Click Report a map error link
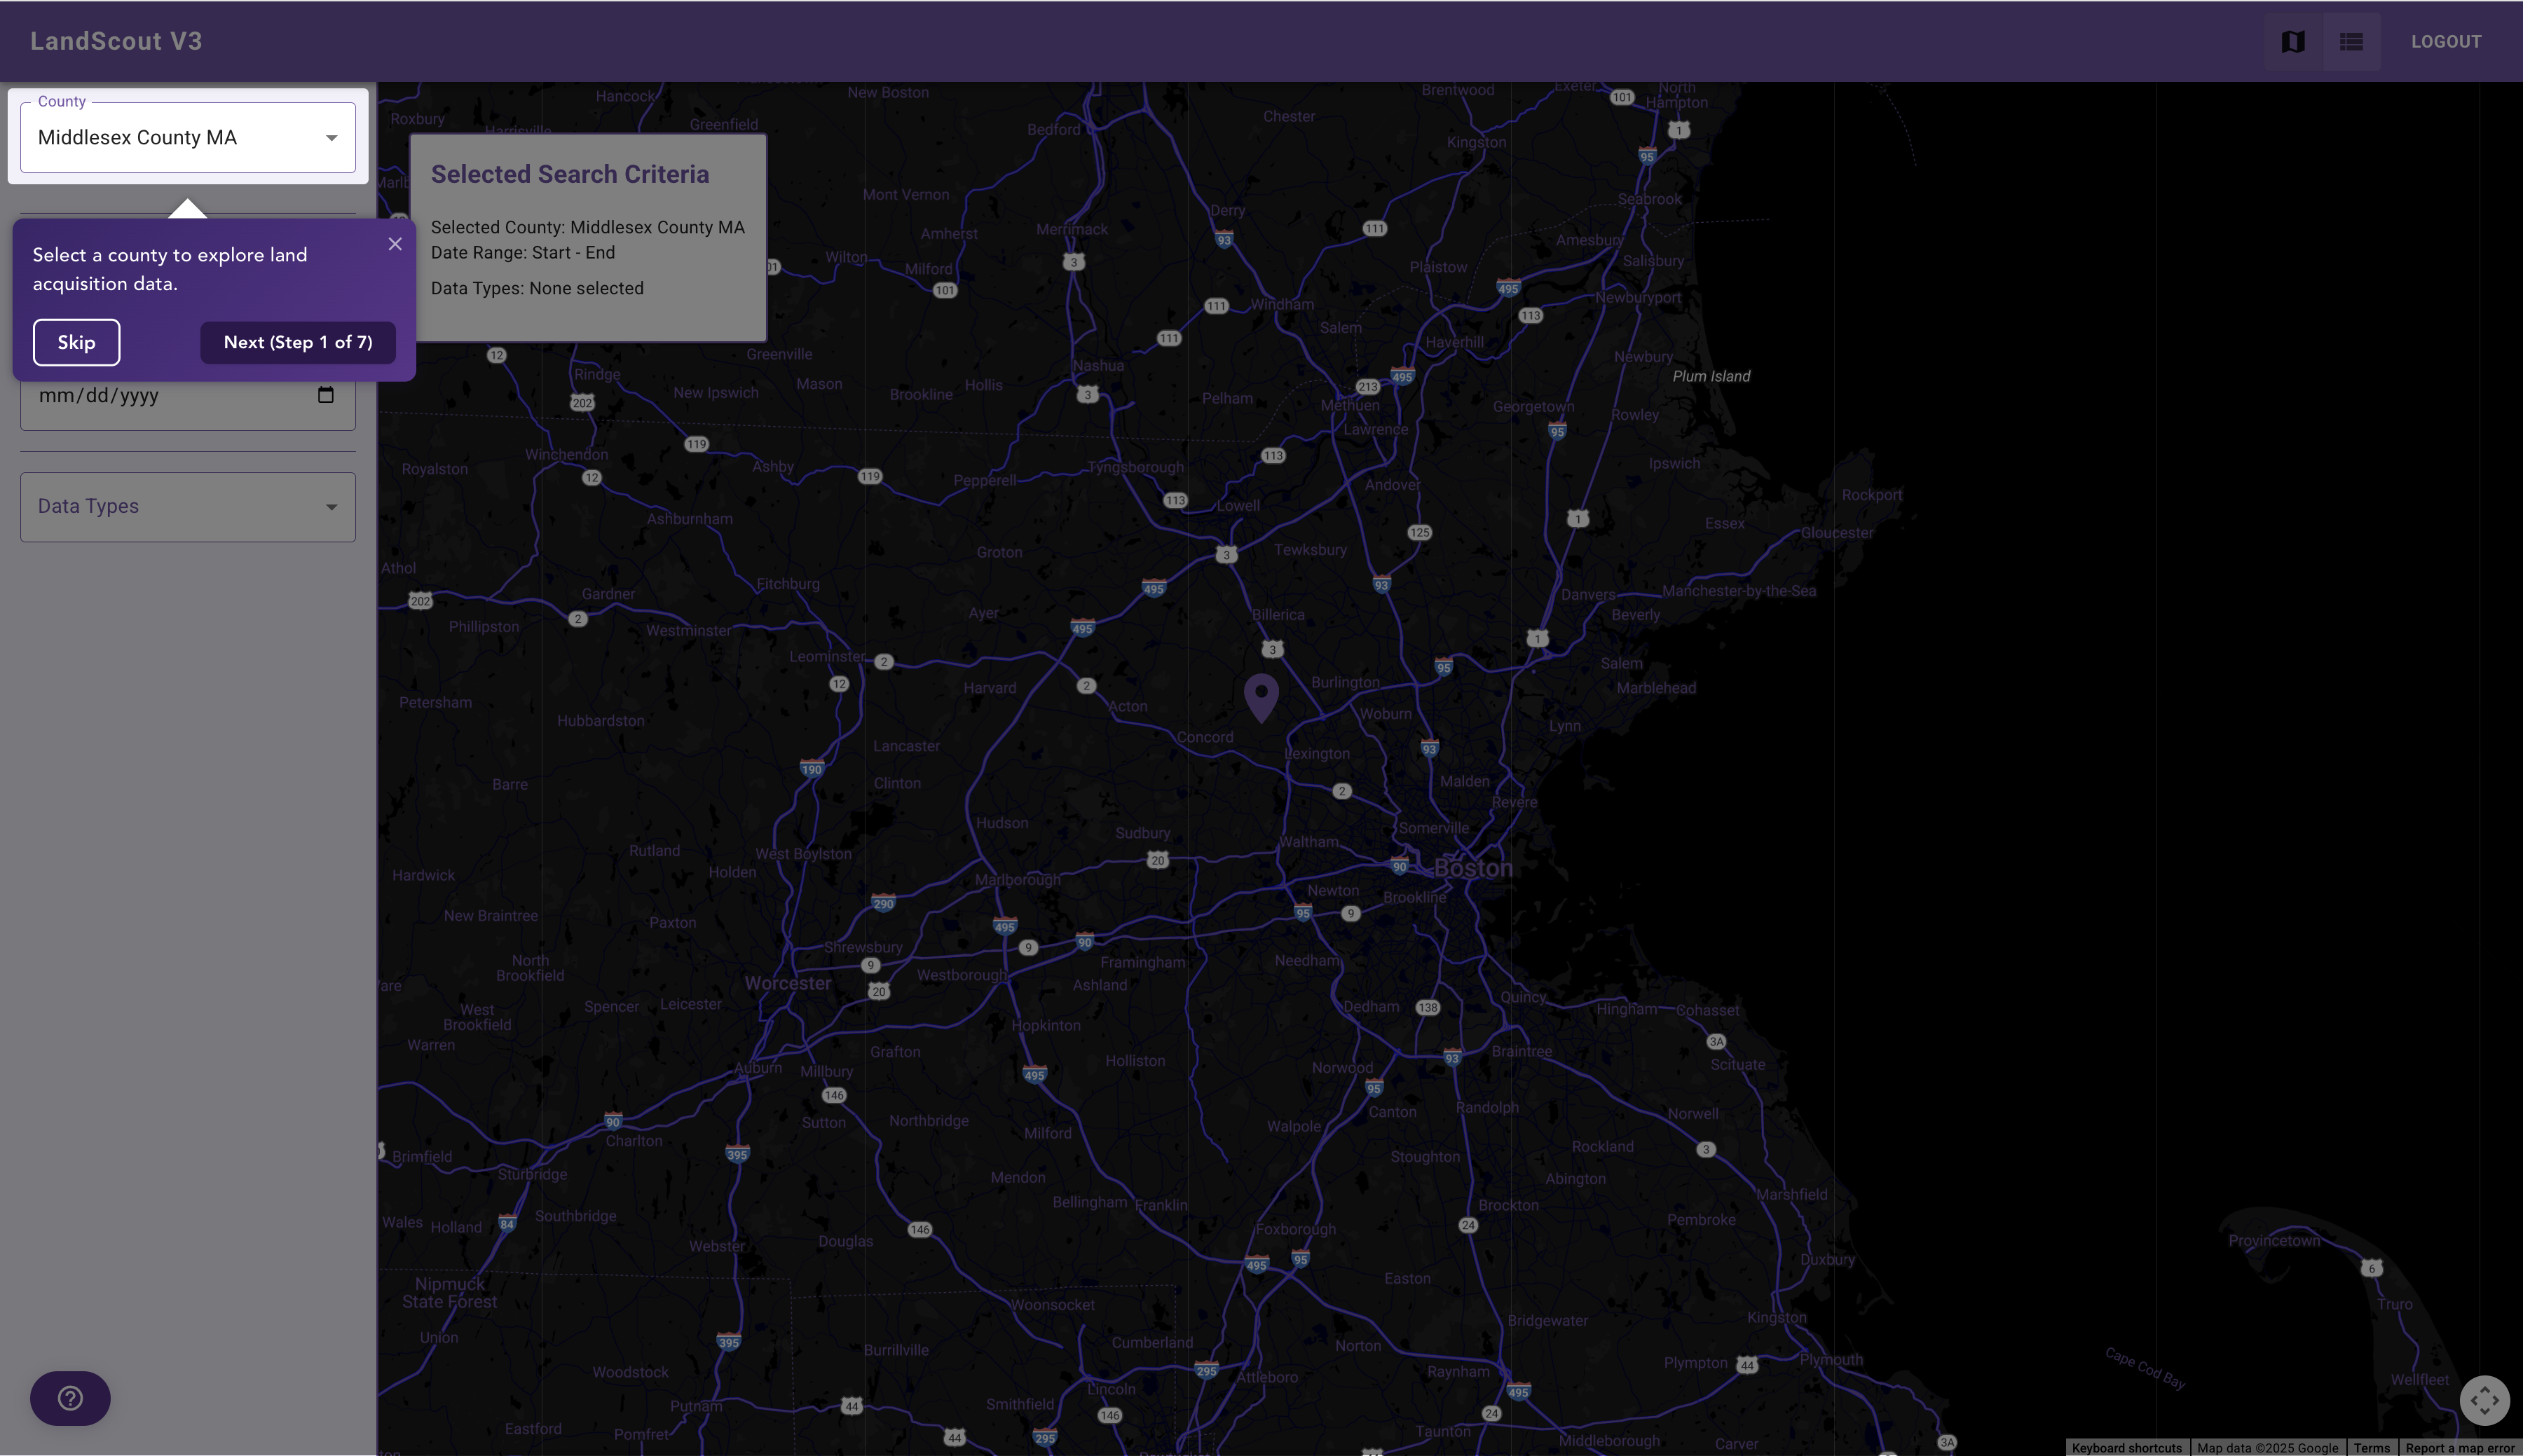Image resolution: width=2523 pixels, height=1456 pixels. tap(2459, 1447)
